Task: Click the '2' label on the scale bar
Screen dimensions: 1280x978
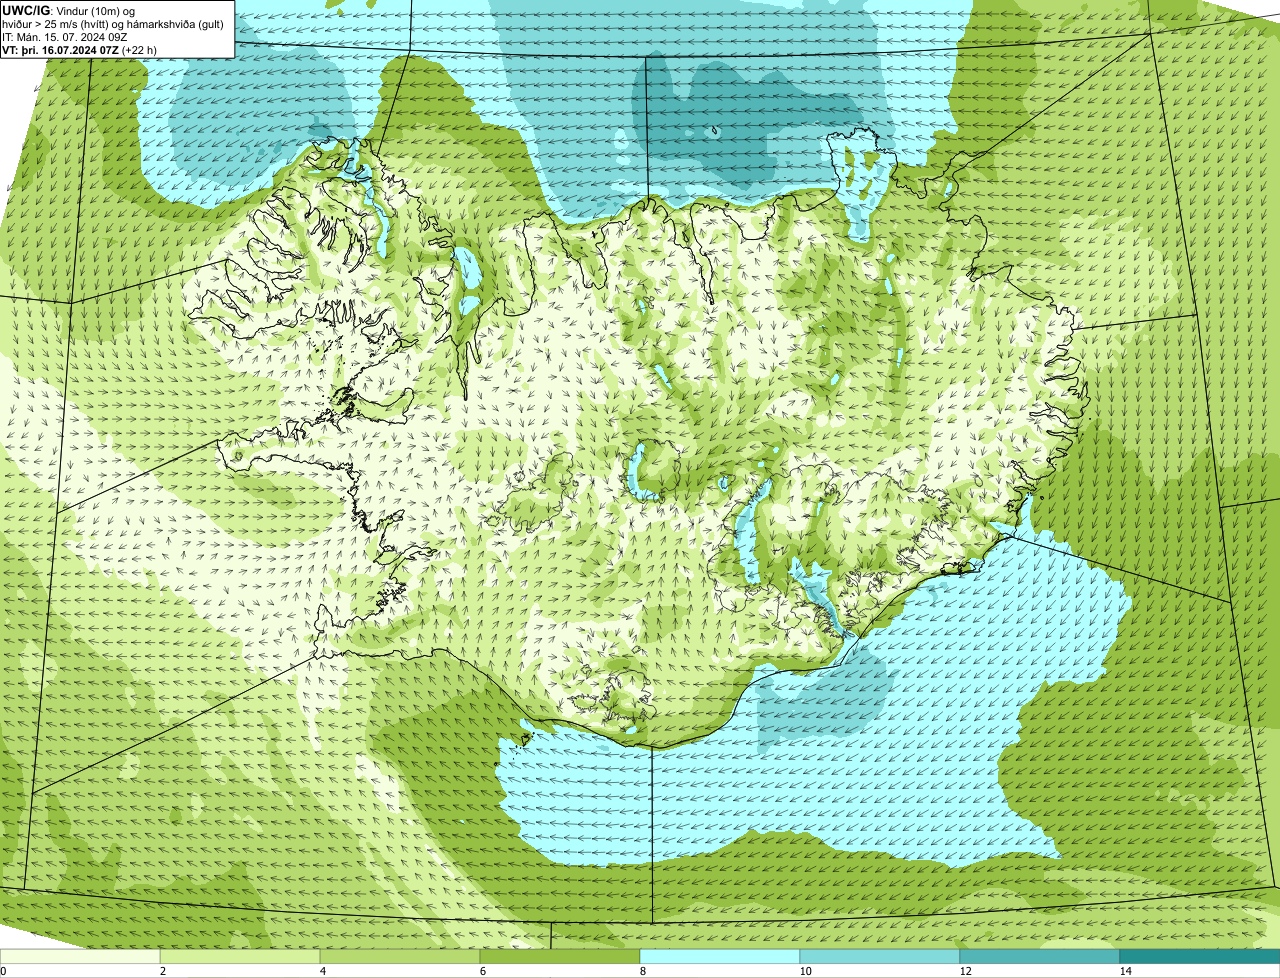Action: click(163, 971)
